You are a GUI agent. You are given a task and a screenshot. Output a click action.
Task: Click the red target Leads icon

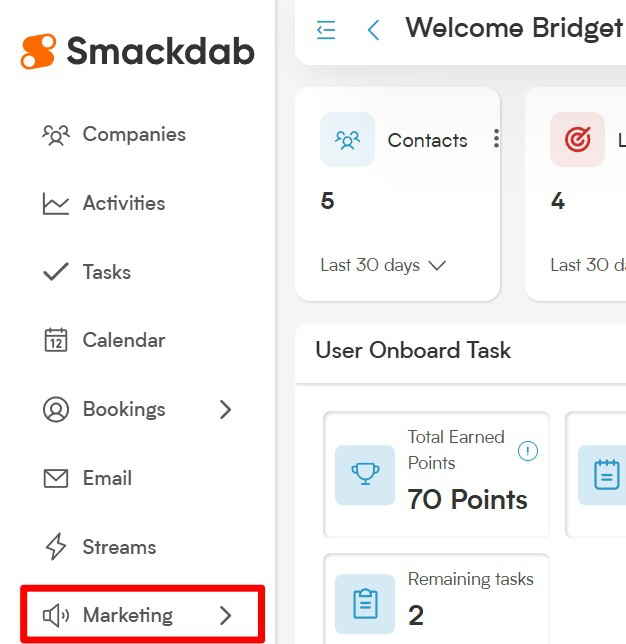577,140
